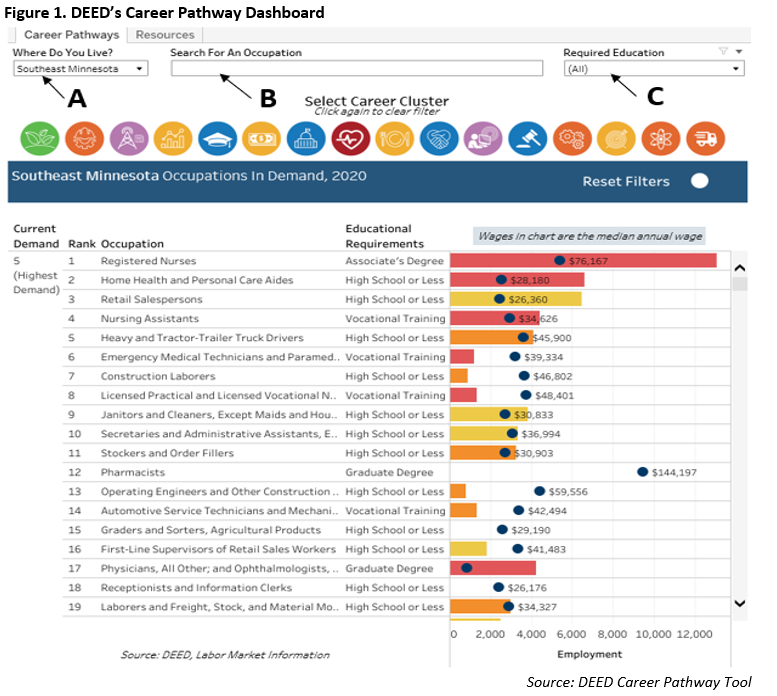Click the white Reset Filters circle button

click(700, 181)
